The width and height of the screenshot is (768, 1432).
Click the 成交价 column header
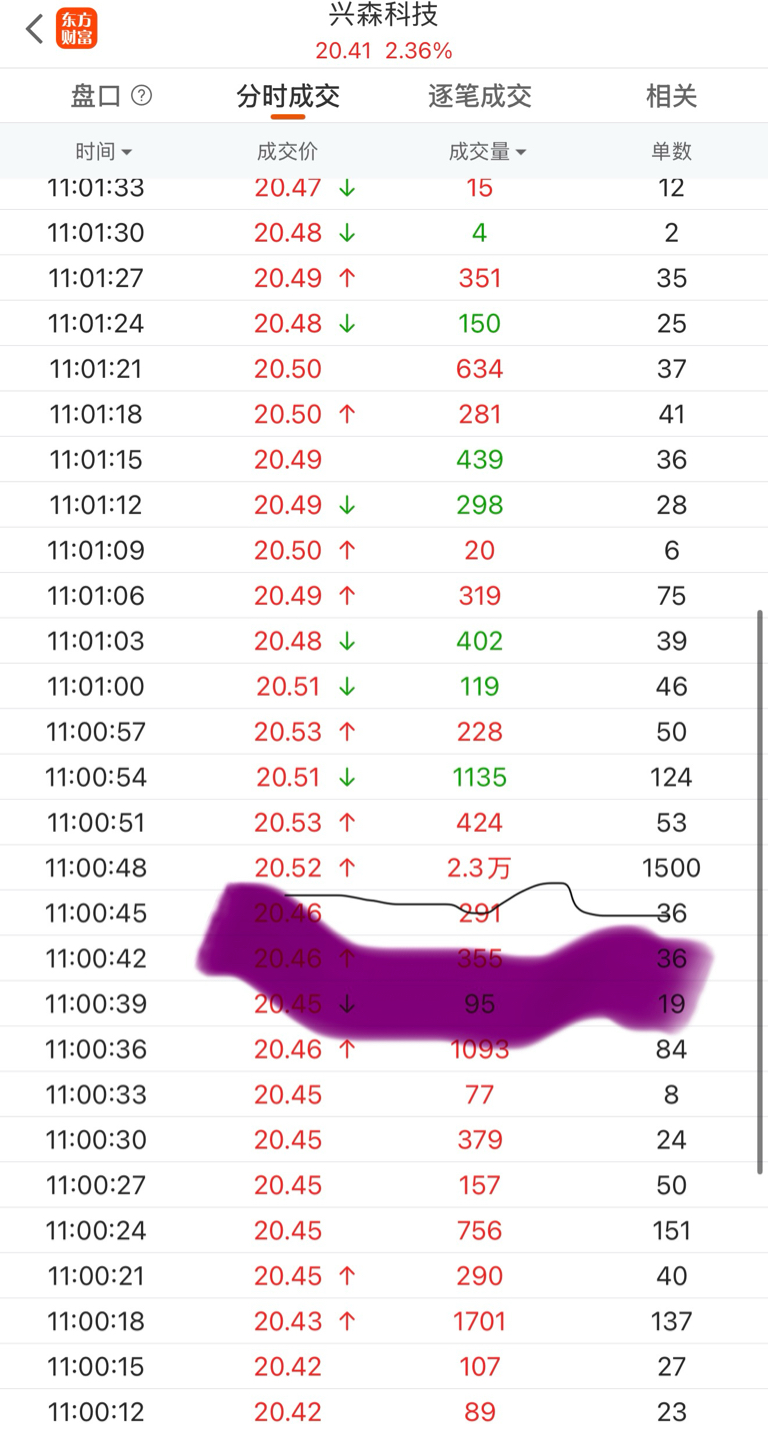[x=287, y=151]
